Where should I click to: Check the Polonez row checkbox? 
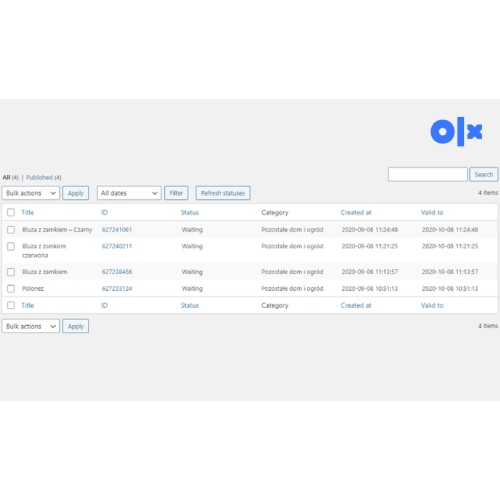click(x=11, y=289)
